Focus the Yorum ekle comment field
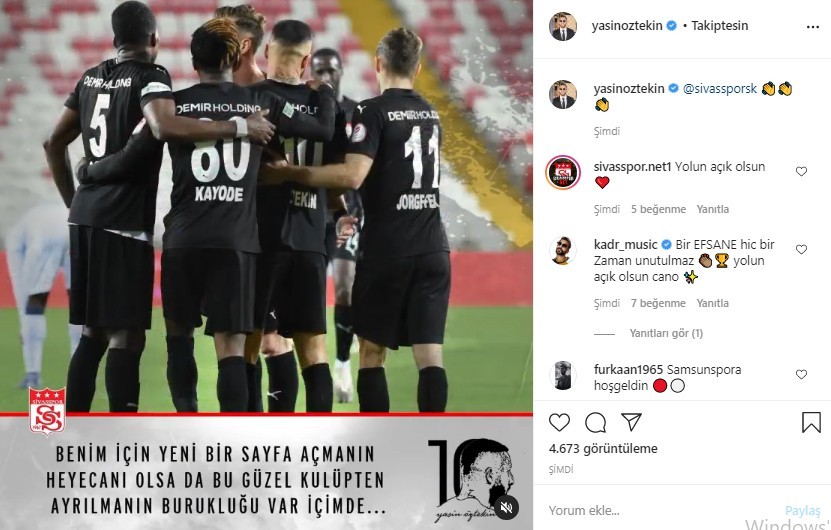 point(662,510)
